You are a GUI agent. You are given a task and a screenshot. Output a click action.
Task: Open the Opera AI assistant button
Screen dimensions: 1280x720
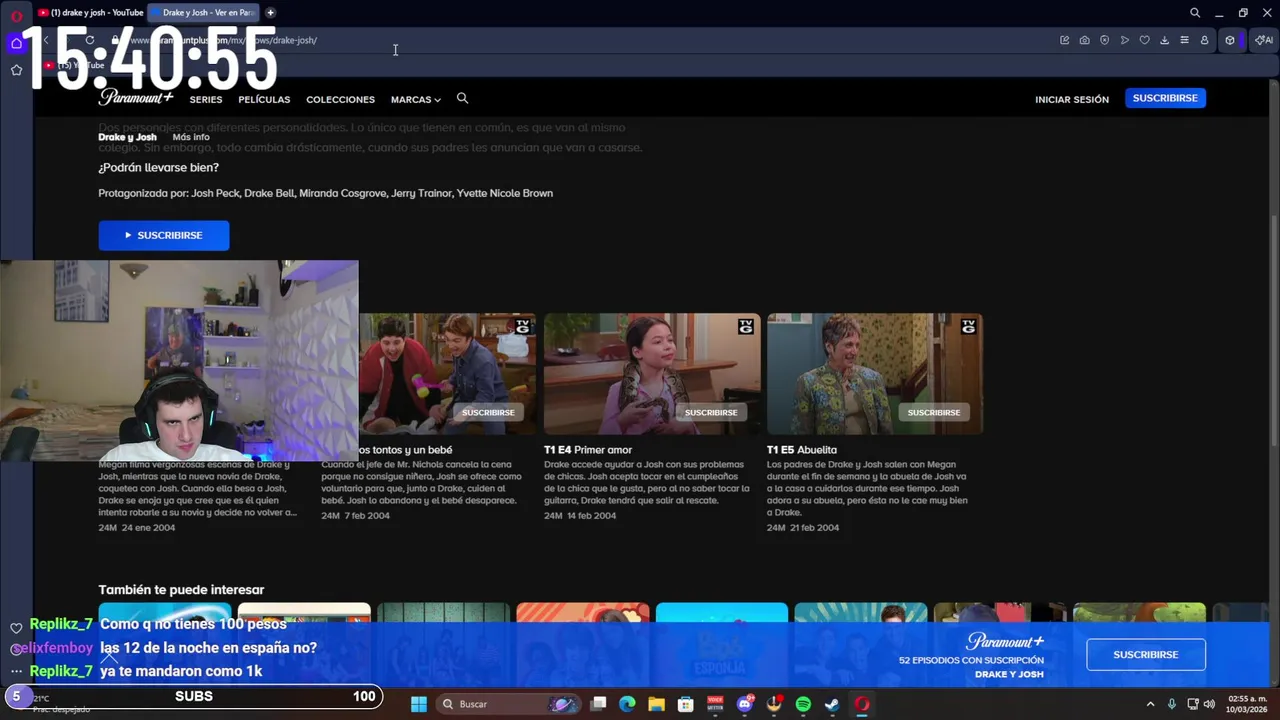[x=1264, y=40]
